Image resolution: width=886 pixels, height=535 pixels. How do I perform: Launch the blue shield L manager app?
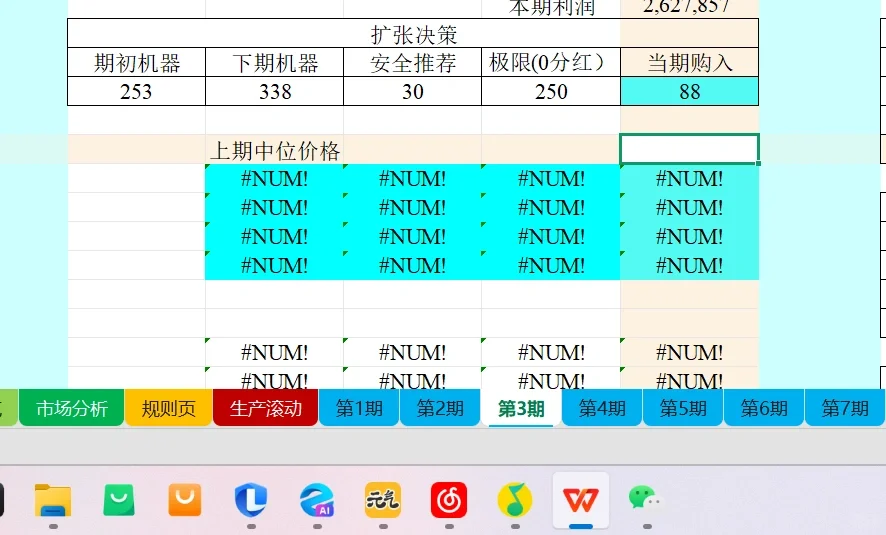251,500
